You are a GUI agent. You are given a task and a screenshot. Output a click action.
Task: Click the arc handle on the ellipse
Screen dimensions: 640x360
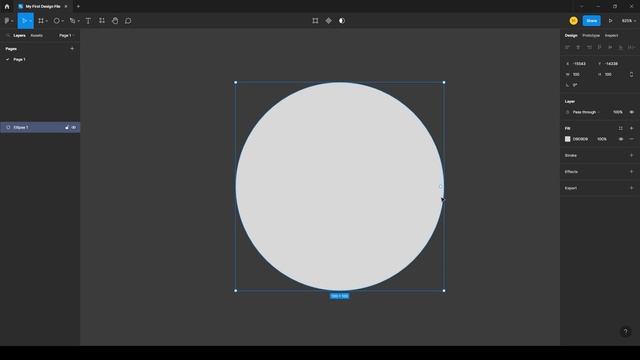pyautogui.click(x=440, y=187)
